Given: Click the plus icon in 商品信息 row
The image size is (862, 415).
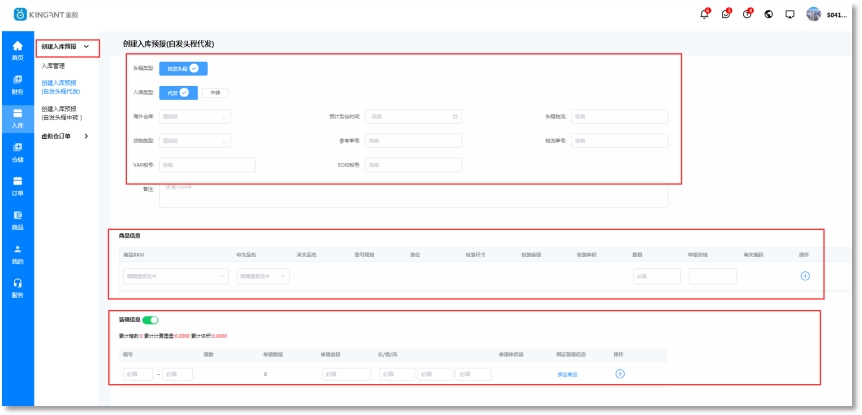Looking at the screenshot, I should pyautogui.click(x=805, y=276).
